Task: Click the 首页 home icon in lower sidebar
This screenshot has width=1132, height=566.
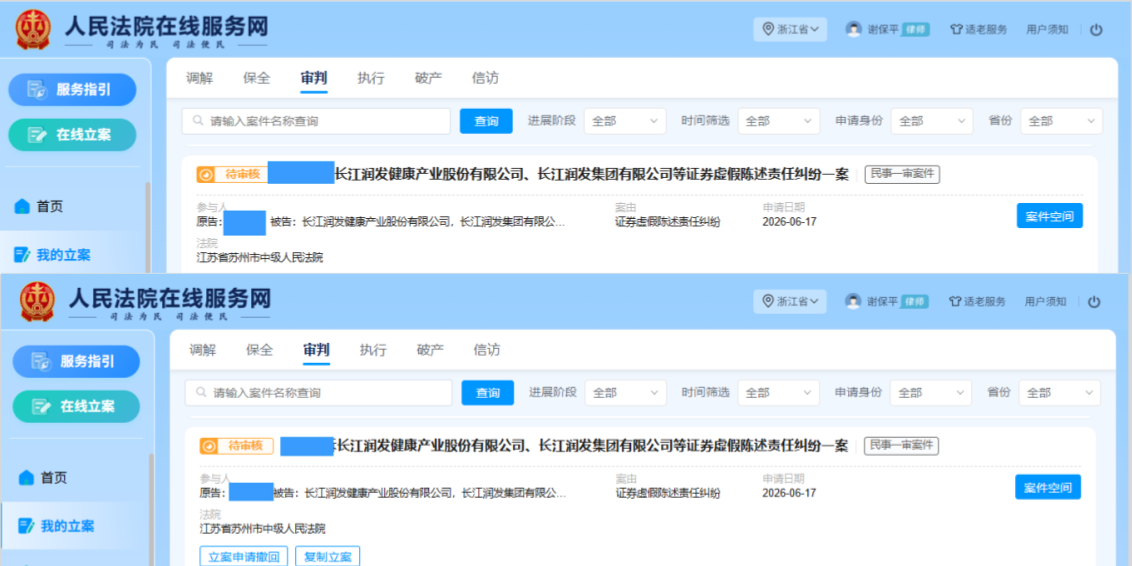Action: (27, 478)
